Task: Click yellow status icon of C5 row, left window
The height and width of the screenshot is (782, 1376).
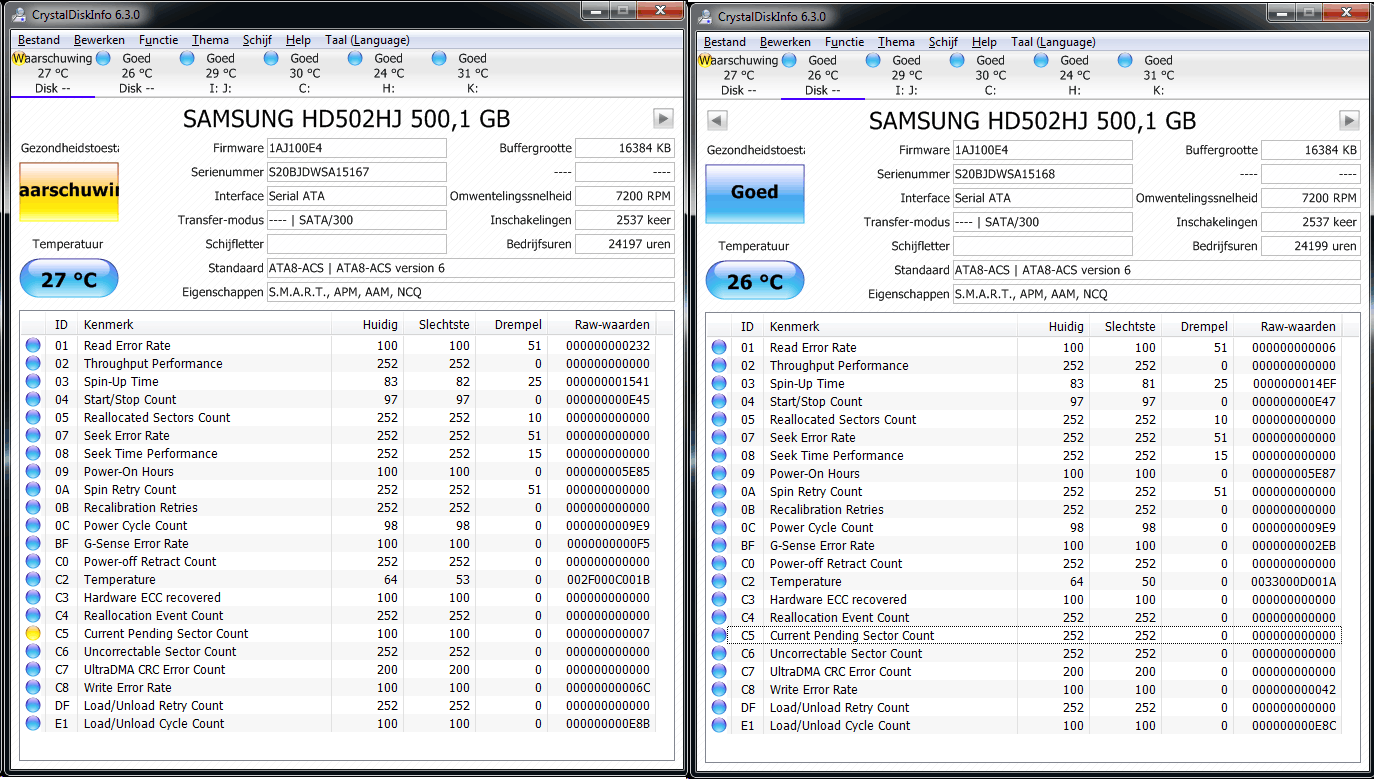Action: 33,634
